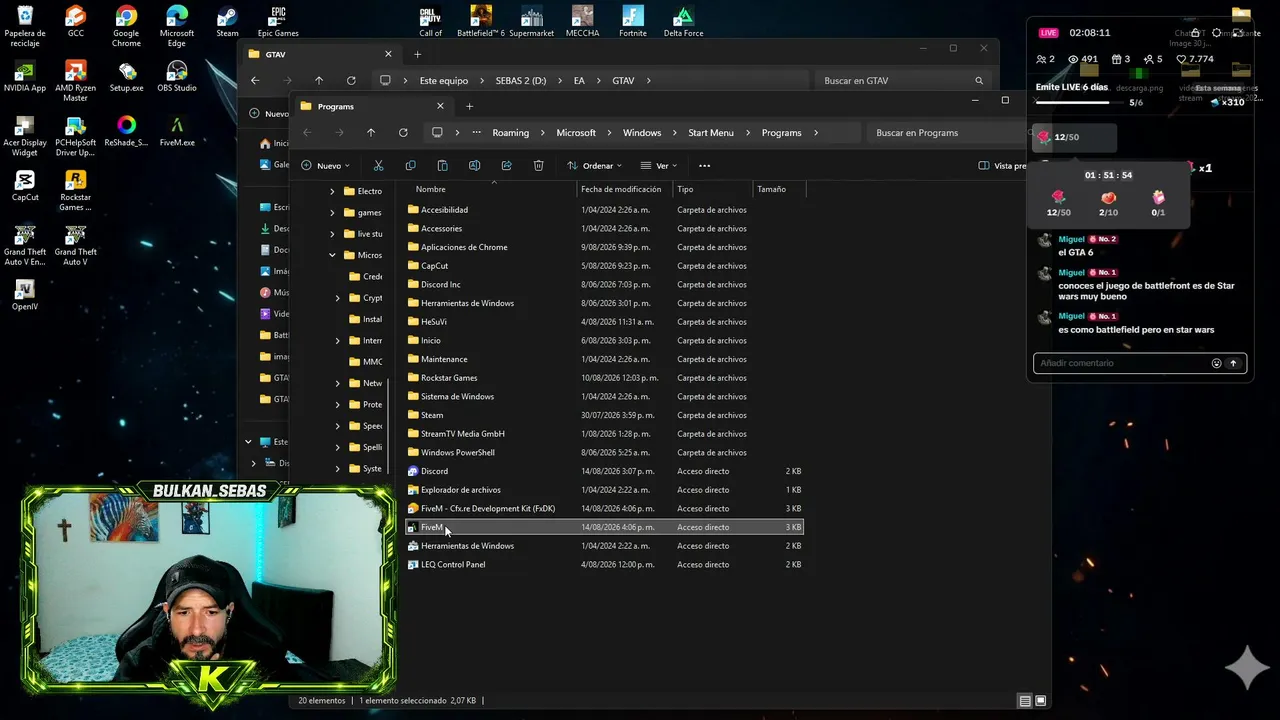
Task: Select the AMD Ryzen Master desktop icon
Action: 75,81
